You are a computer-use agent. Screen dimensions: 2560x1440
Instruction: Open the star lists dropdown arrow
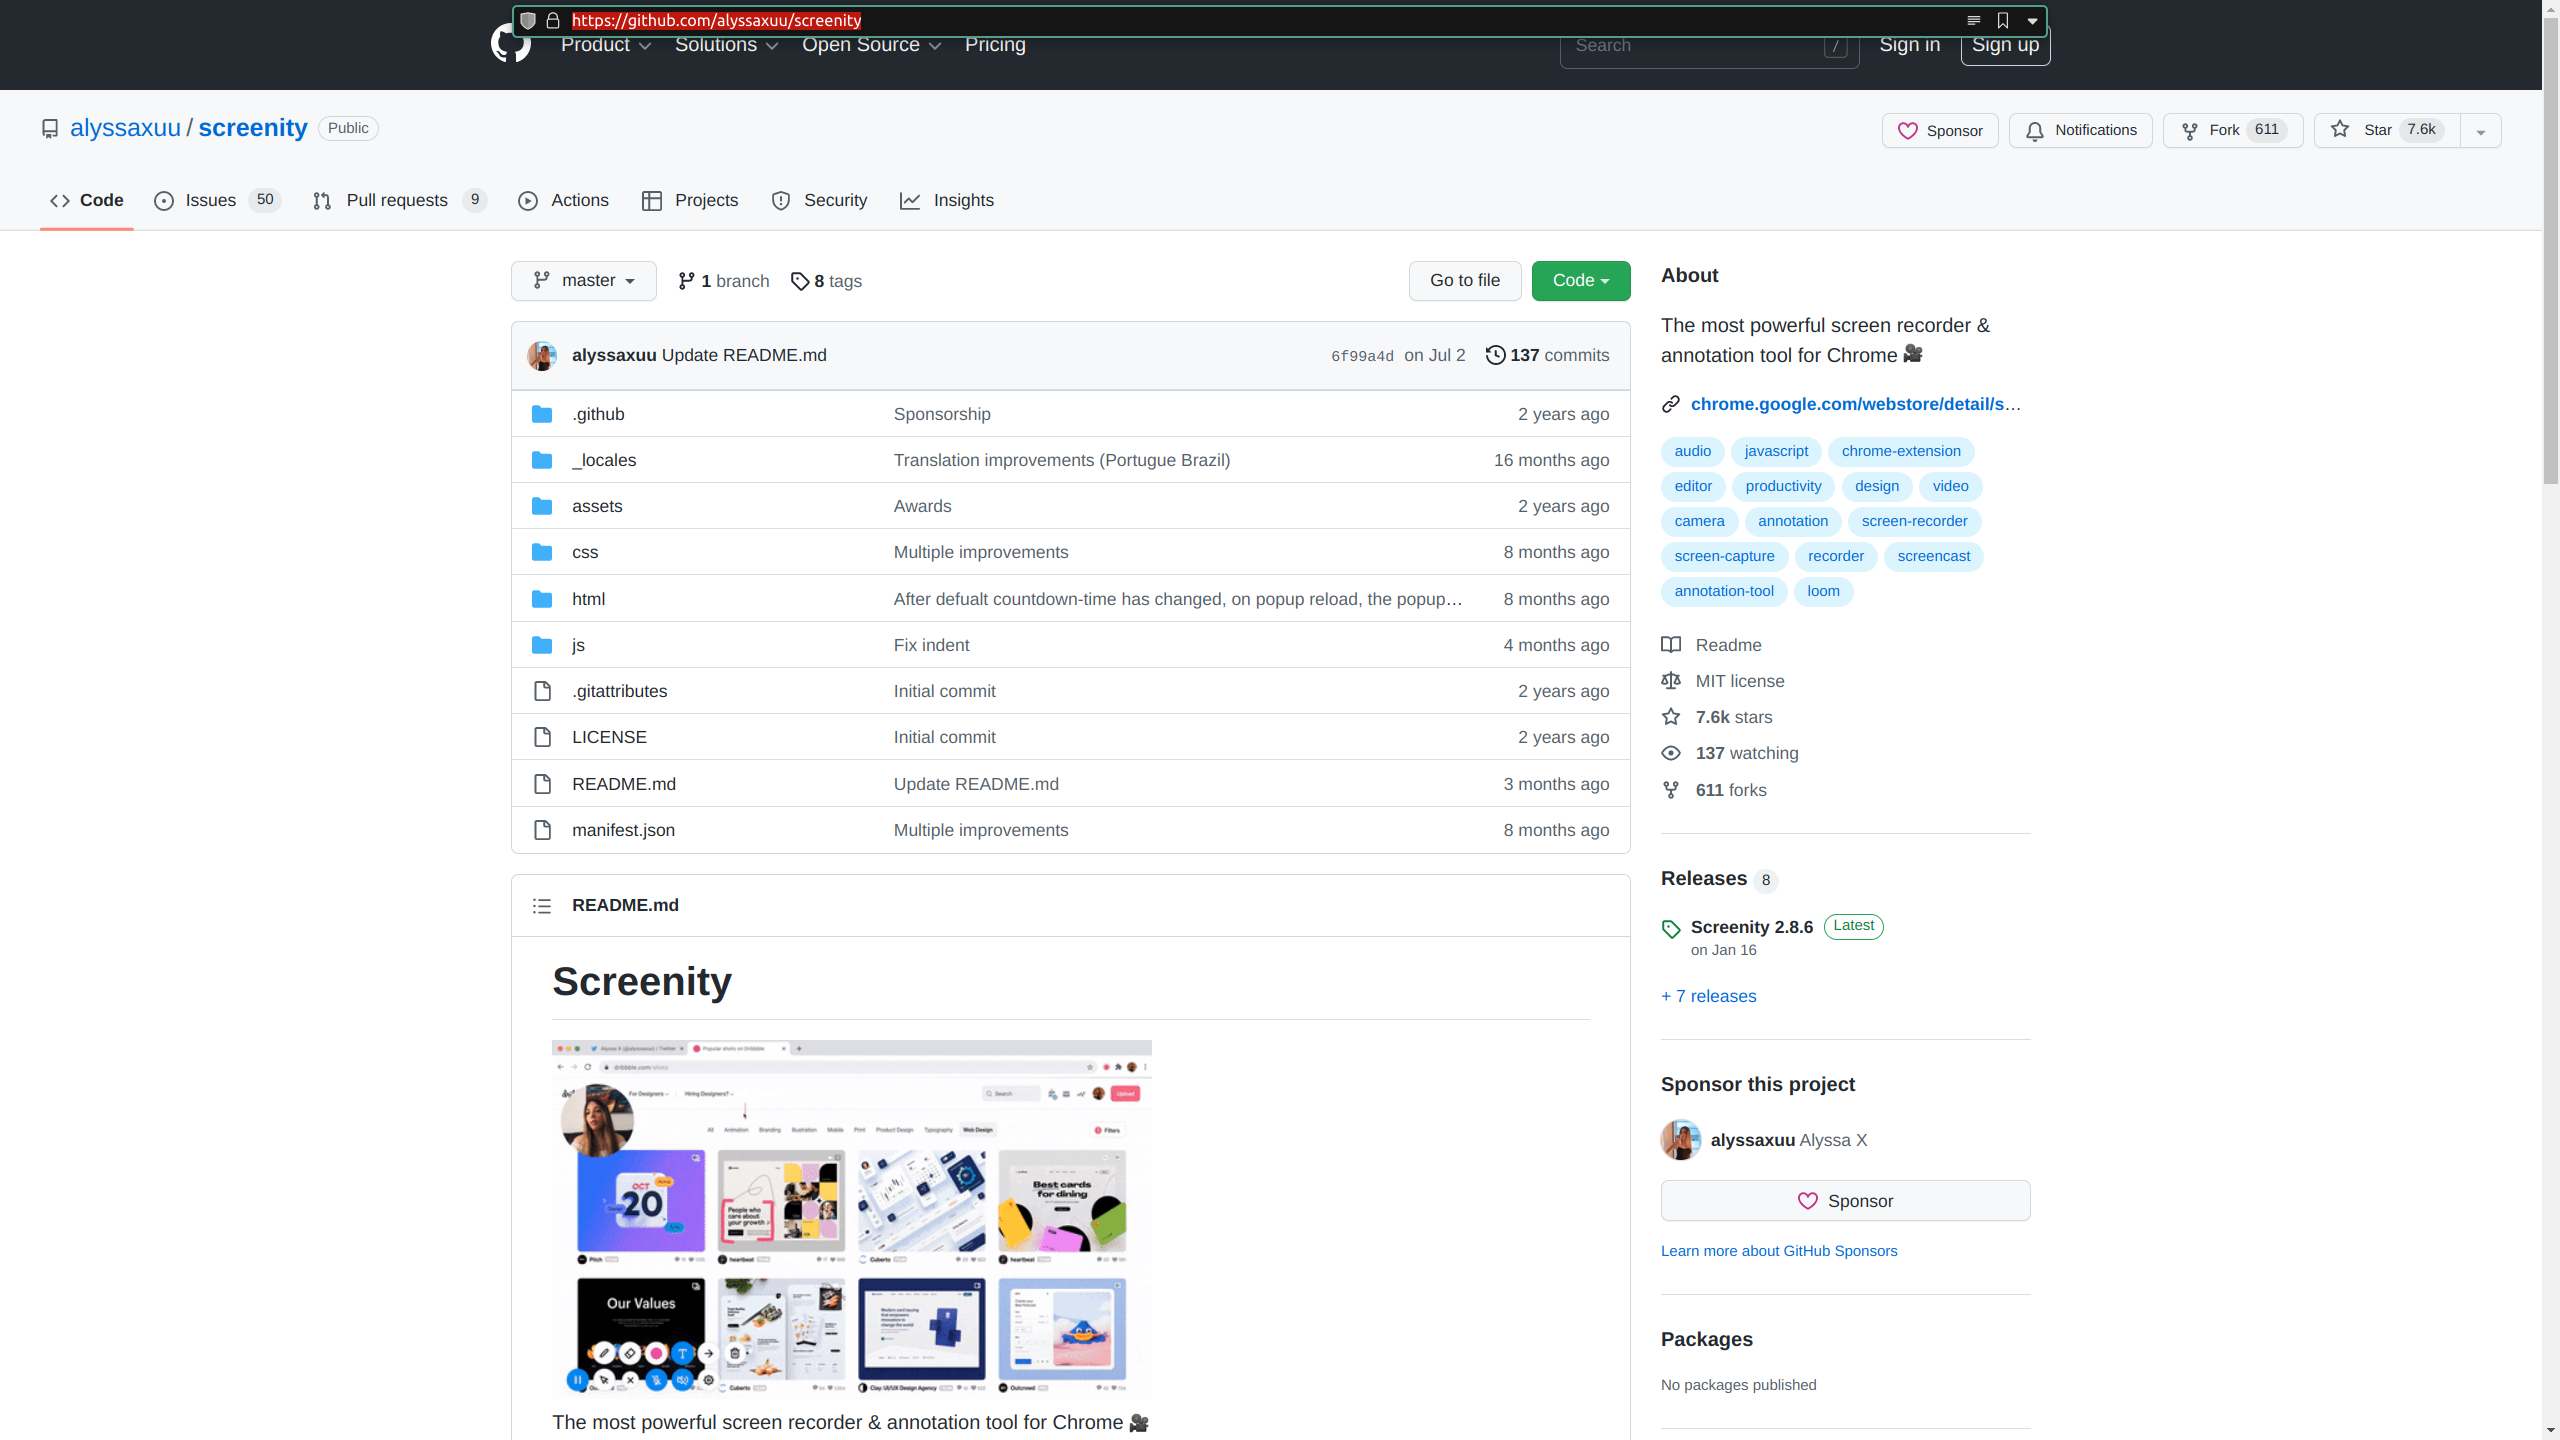[2480, 131]
